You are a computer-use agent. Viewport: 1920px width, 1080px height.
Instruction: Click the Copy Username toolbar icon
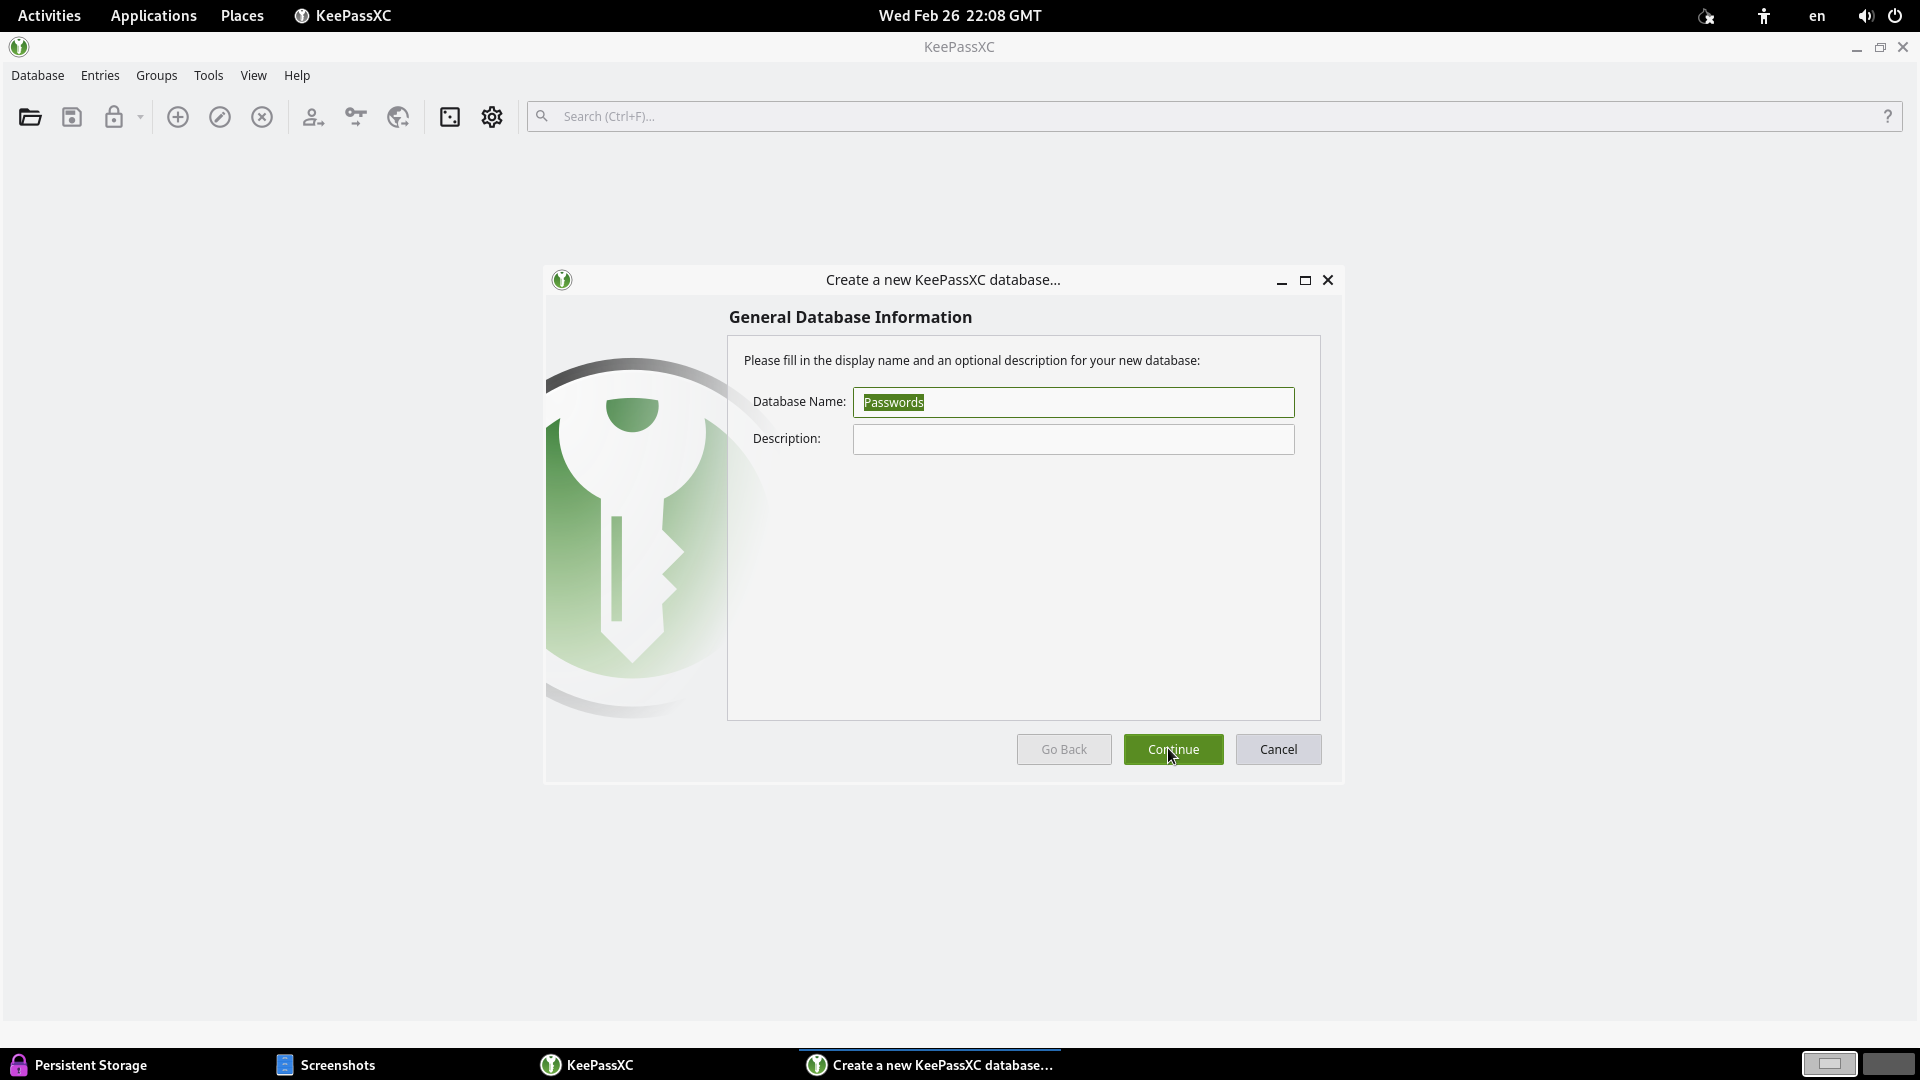[x=314, y=117]
